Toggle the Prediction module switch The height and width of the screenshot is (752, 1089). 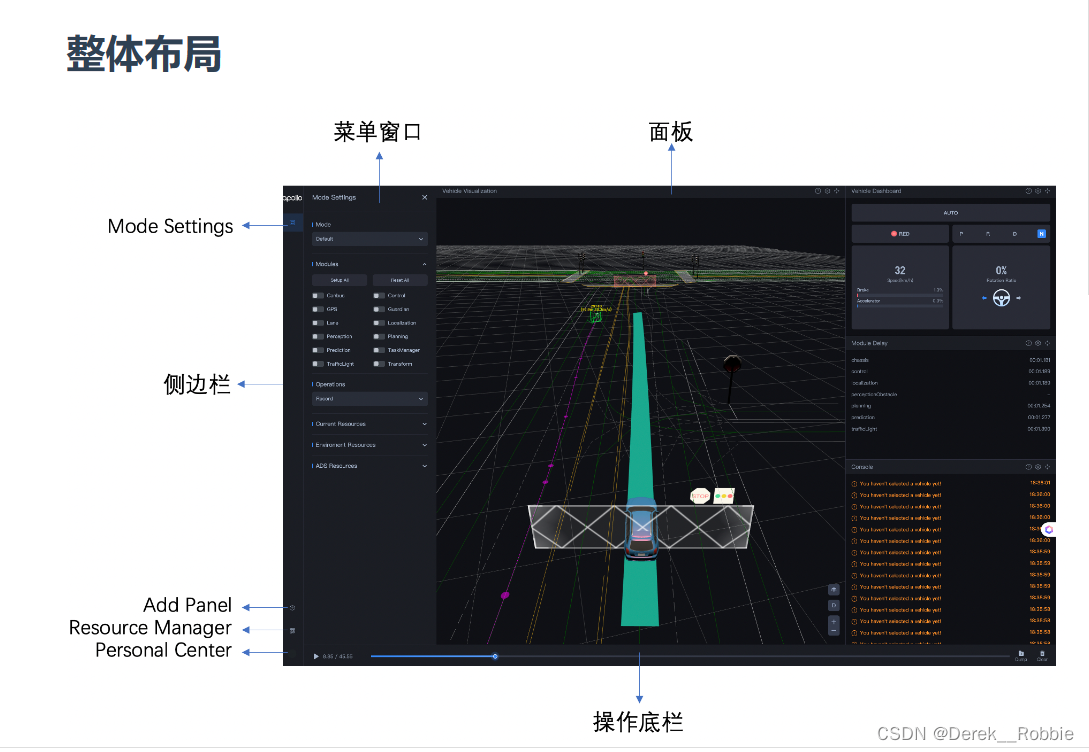tap(318, 350)
